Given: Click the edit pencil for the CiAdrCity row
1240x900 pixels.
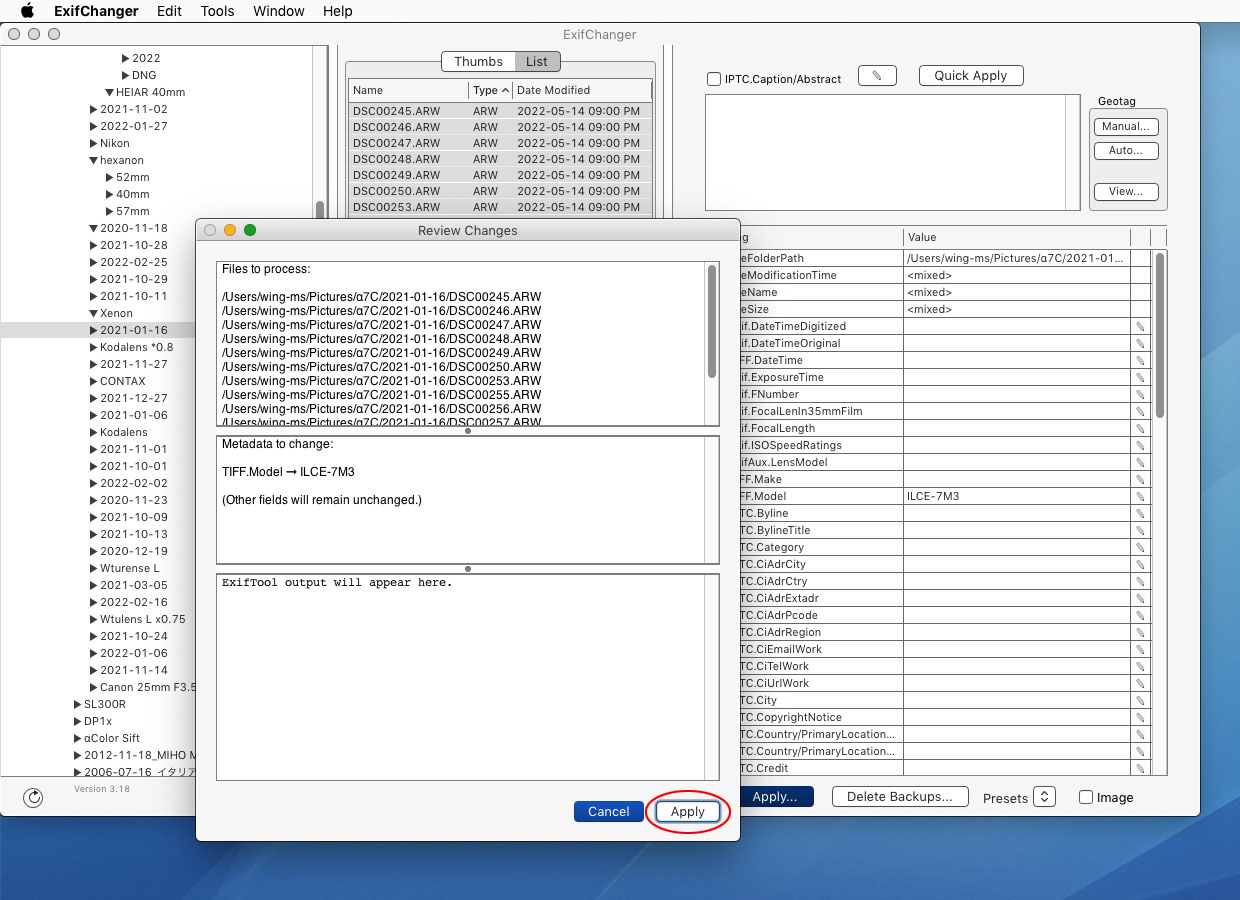Looking at the screenshot, I should [x=1139, y=564].
